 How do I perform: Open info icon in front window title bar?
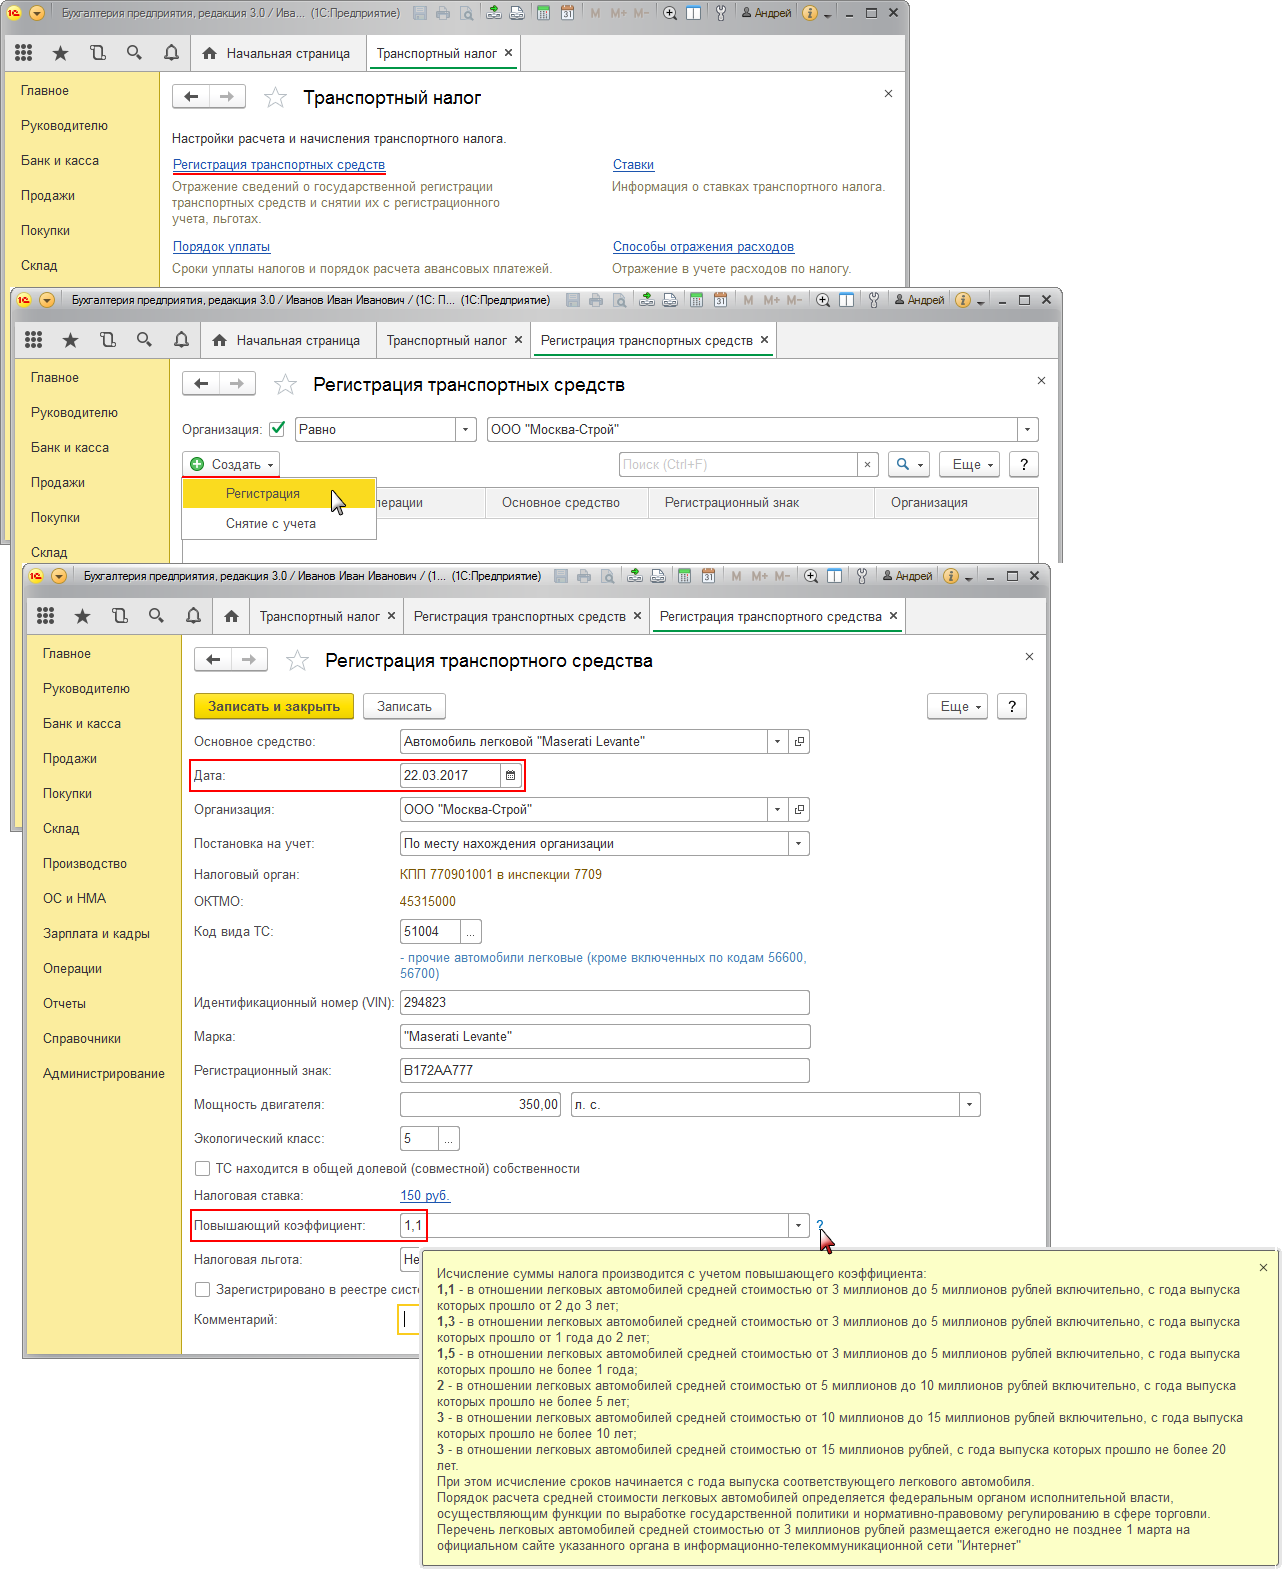(951, 576)
